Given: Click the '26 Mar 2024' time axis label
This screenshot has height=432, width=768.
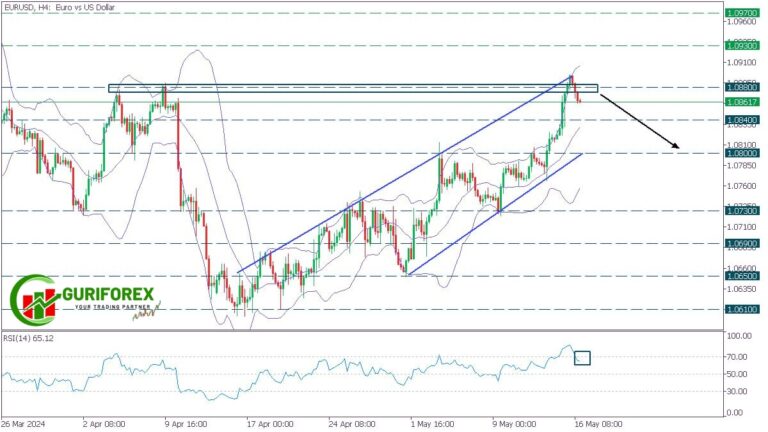Looking at the screenshot, I should coord(23,424).
